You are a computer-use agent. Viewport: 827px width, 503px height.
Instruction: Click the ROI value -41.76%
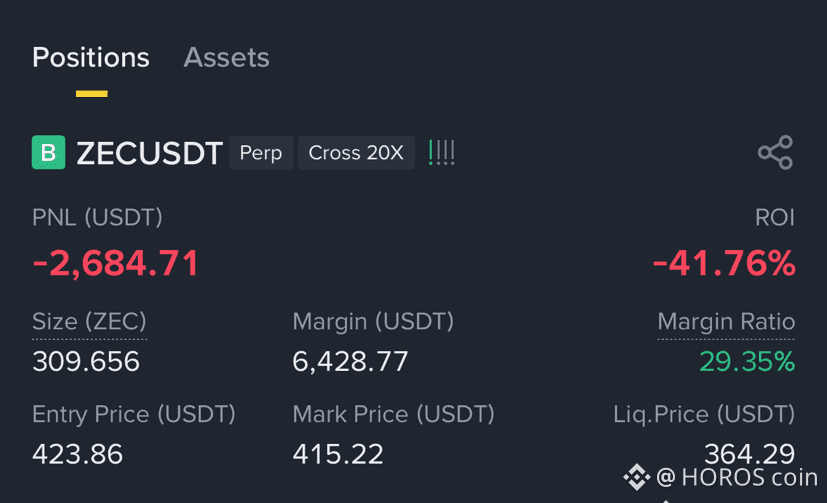(x=724, y=263)
